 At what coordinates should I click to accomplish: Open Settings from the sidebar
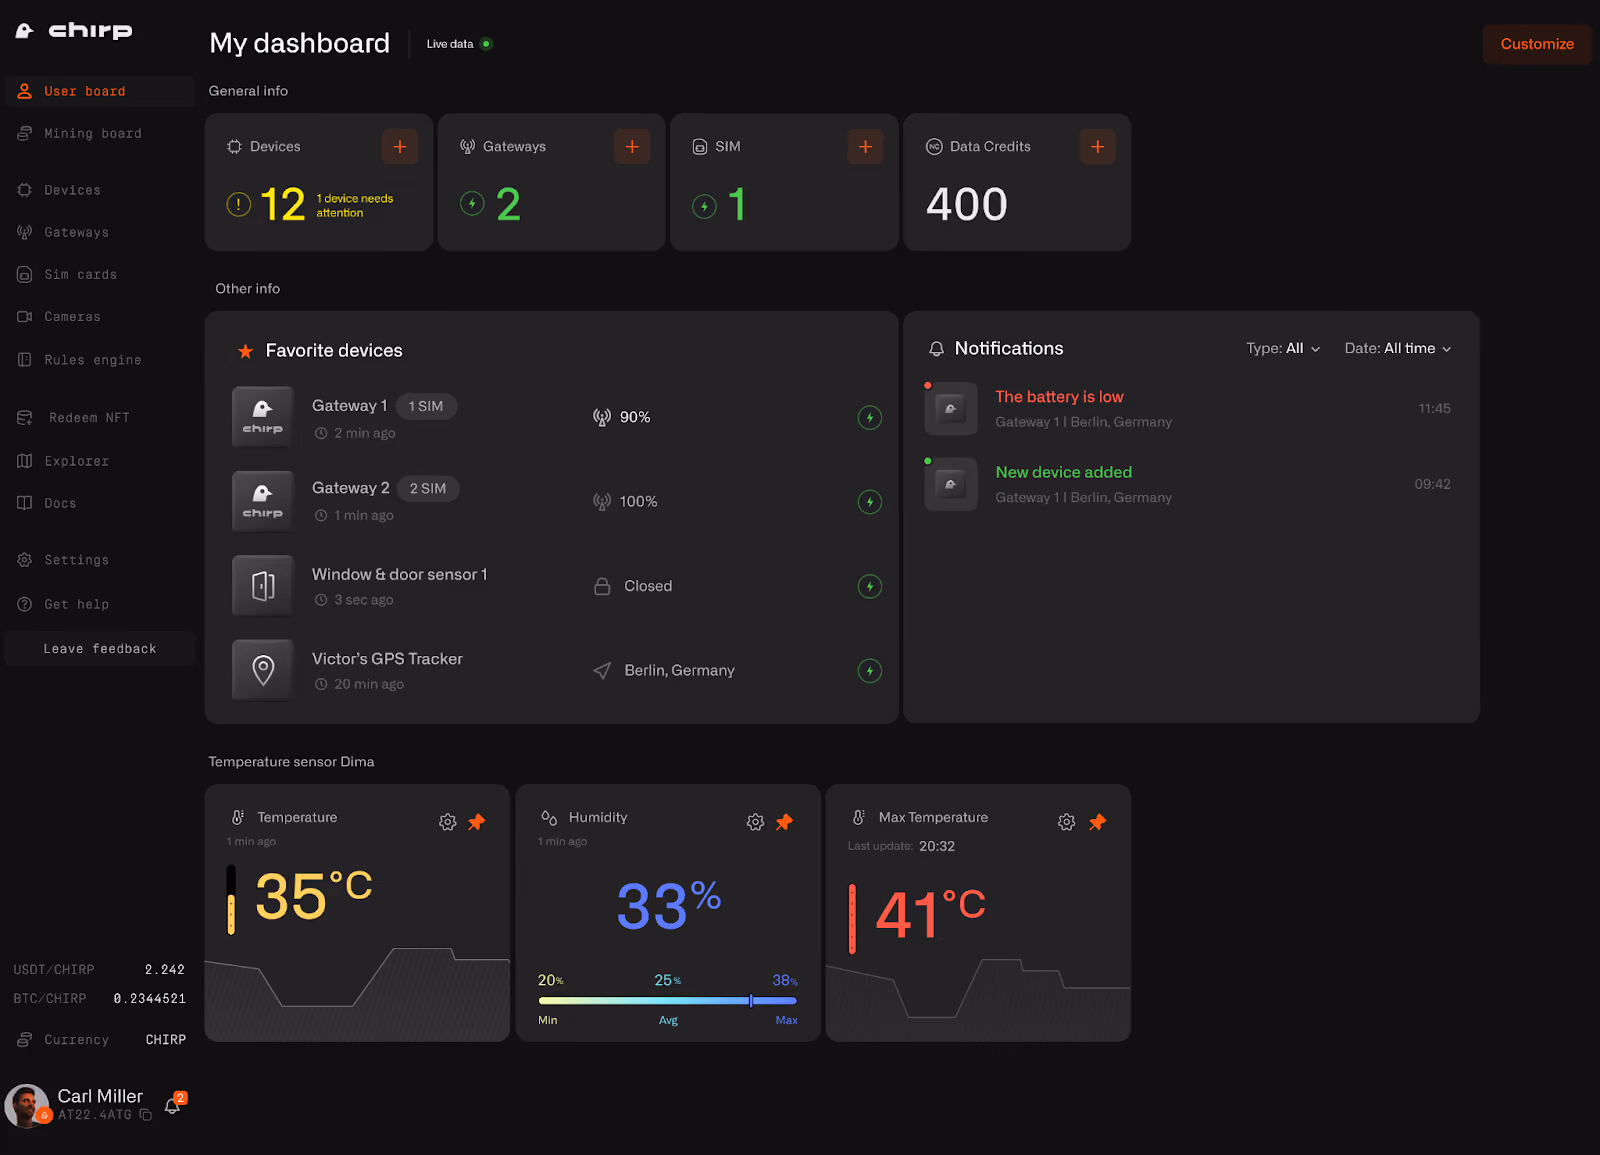(x=99, y=560)
